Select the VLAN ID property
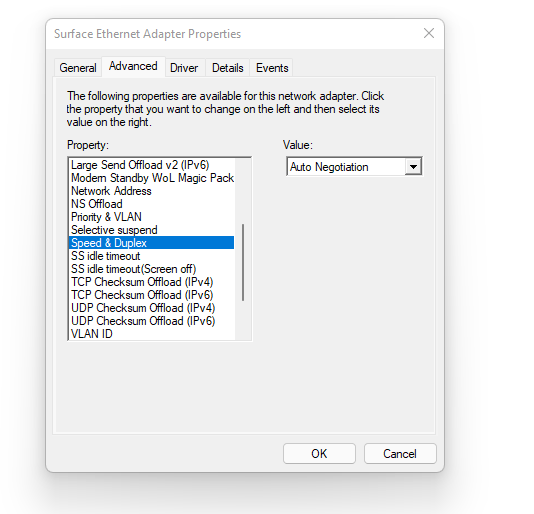The height and width of the screenshot is (514, 534). click(152, 334)
